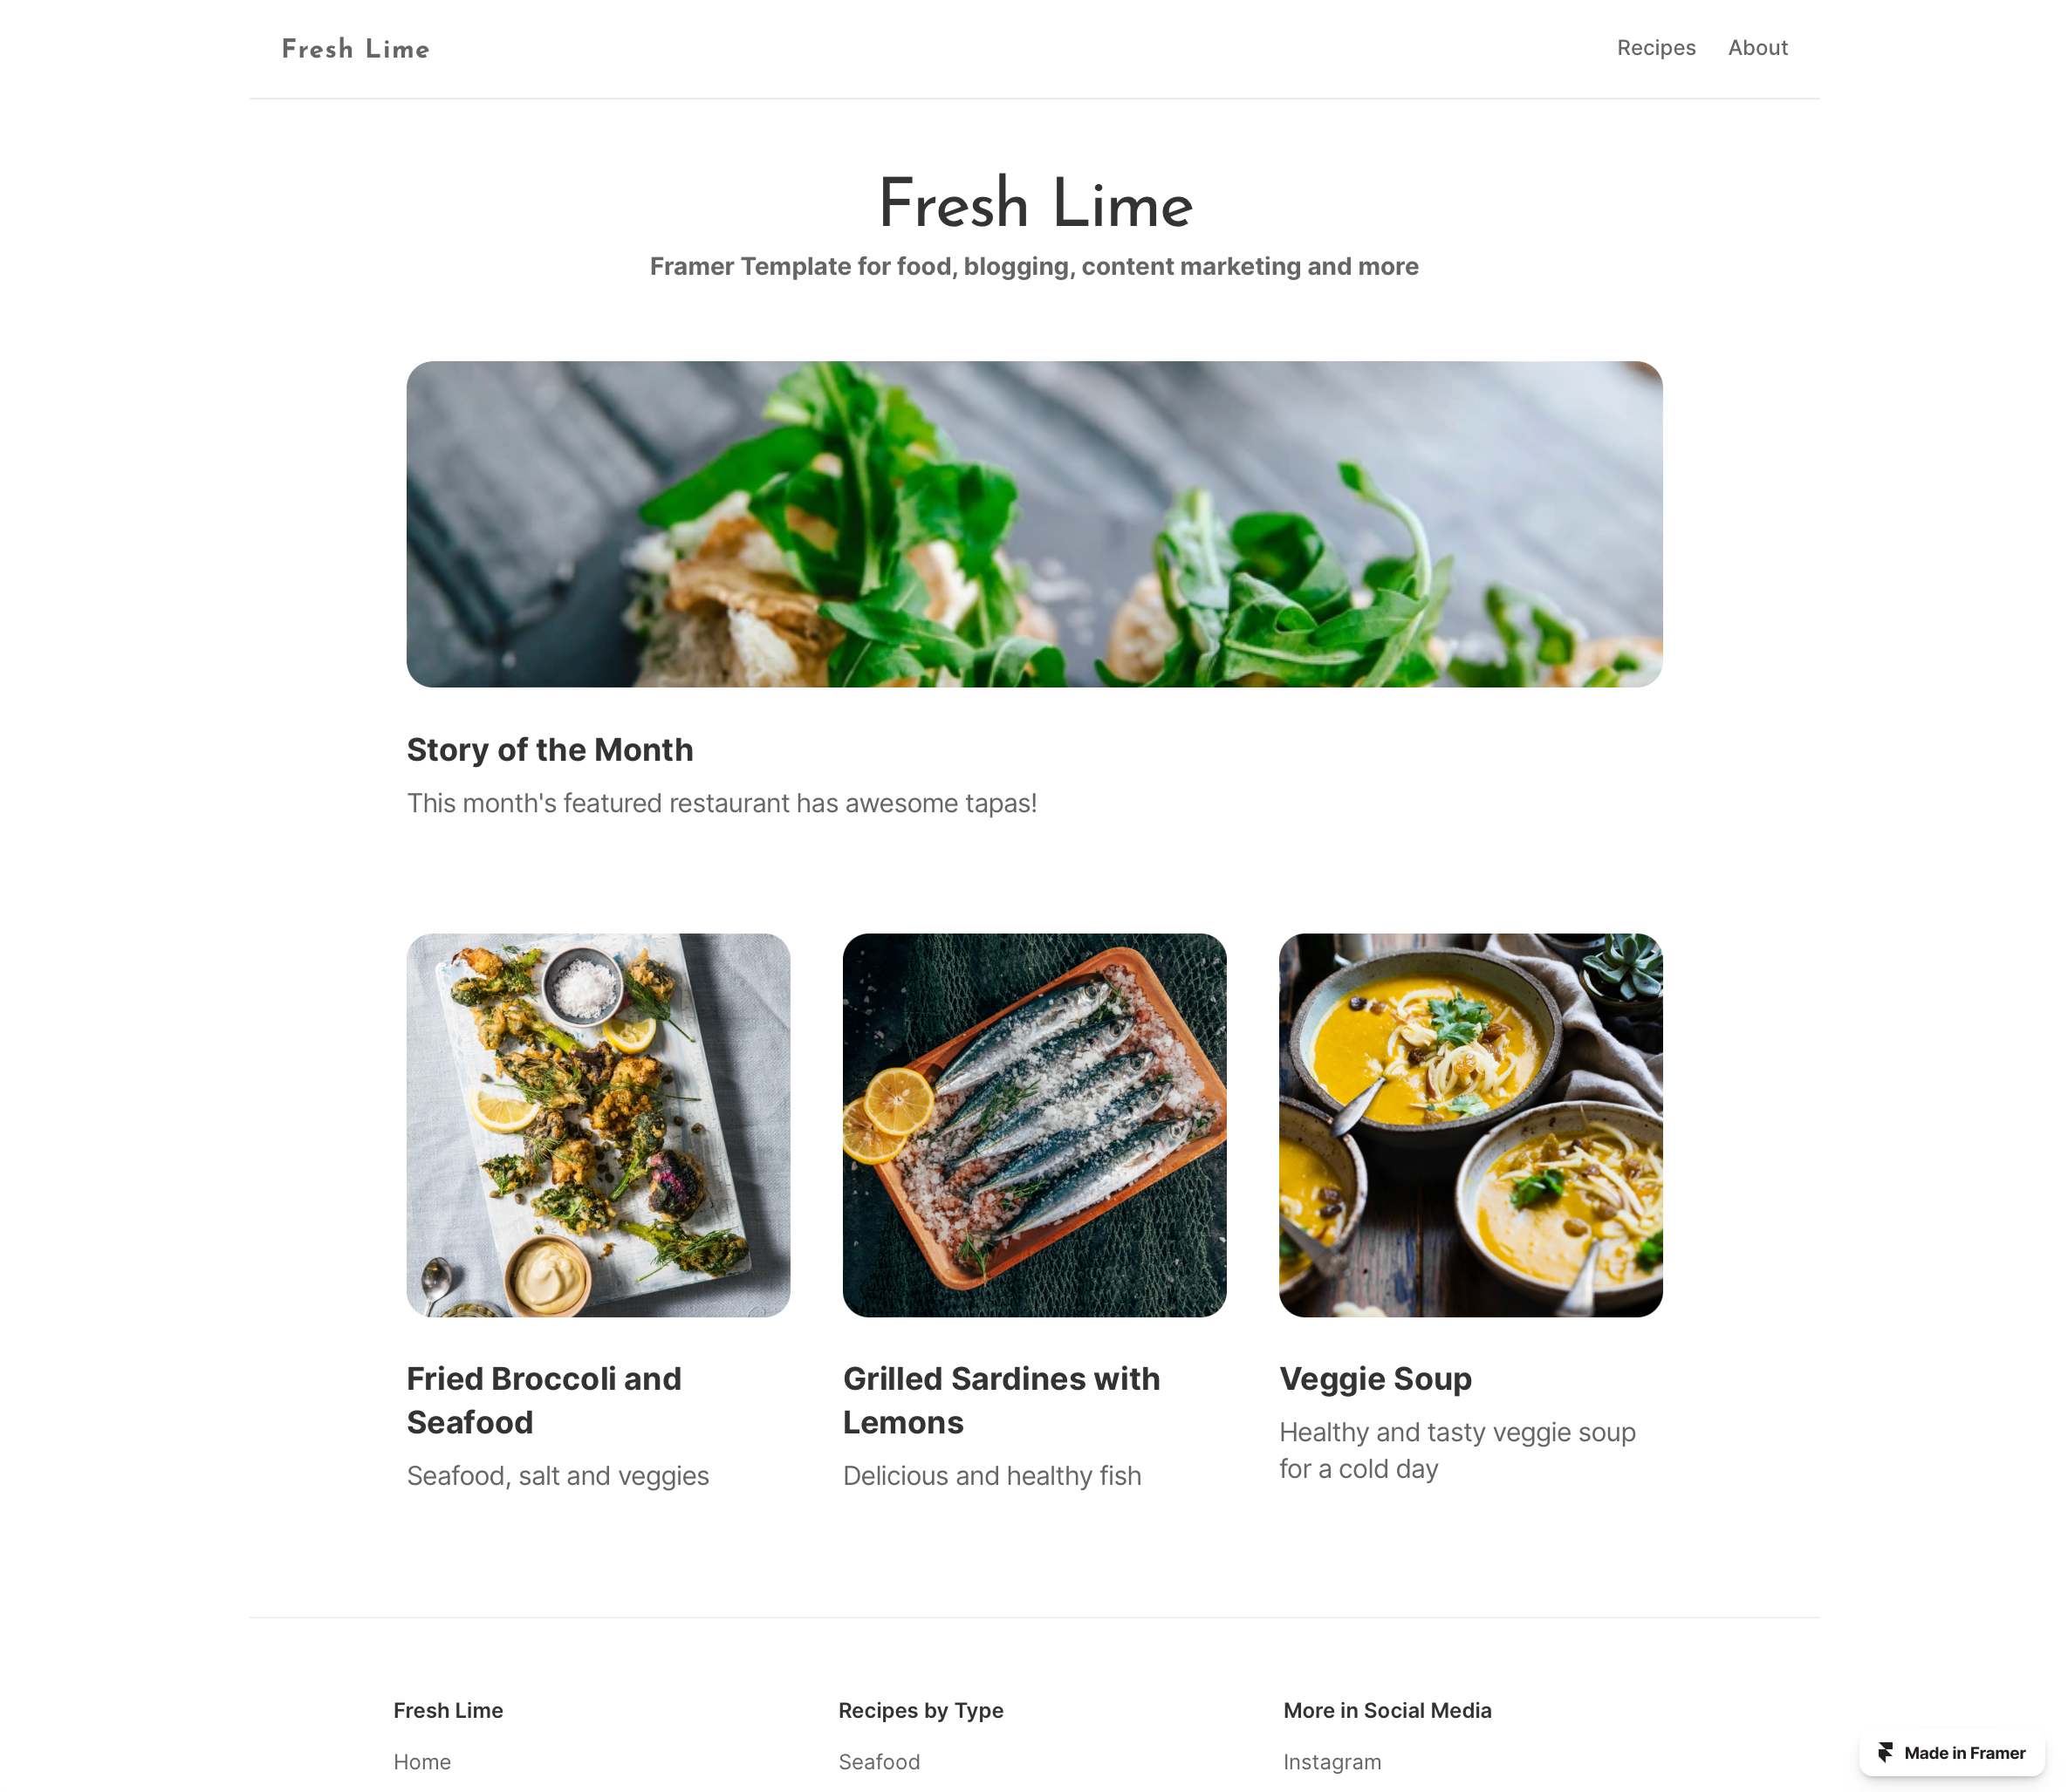This screenshot has width=2068, height=1792.
Task: Open the Fried Broccoli and Seafood photo
Action: (x=598, y=1125)
